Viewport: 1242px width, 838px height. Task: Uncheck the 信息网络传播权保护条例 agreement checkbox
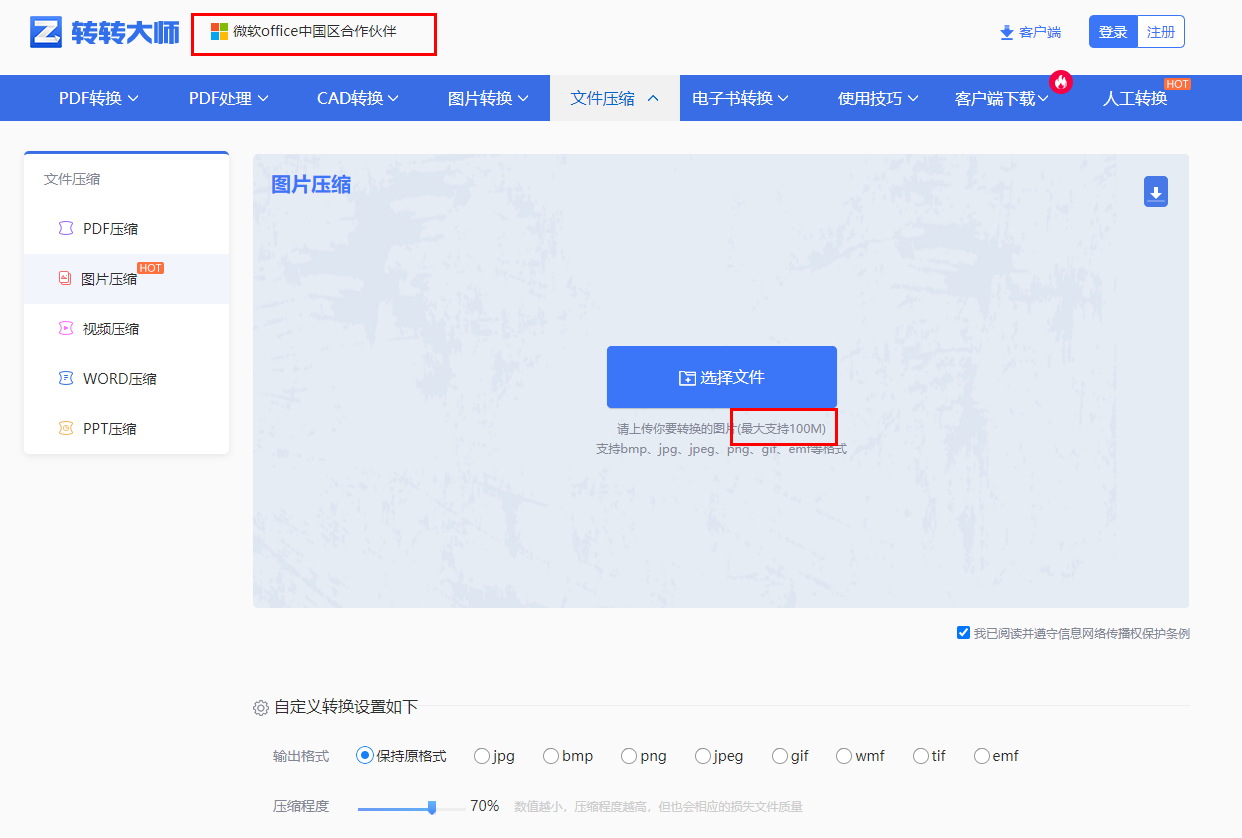963,632
